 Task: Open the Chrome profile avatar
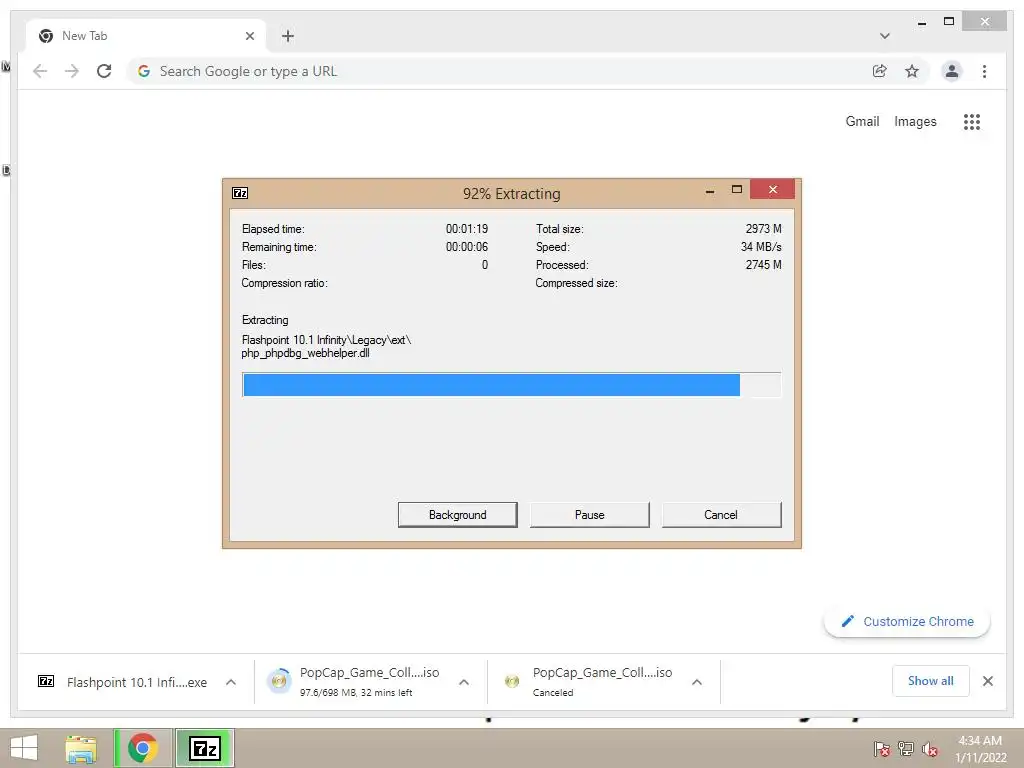(952, 71)
